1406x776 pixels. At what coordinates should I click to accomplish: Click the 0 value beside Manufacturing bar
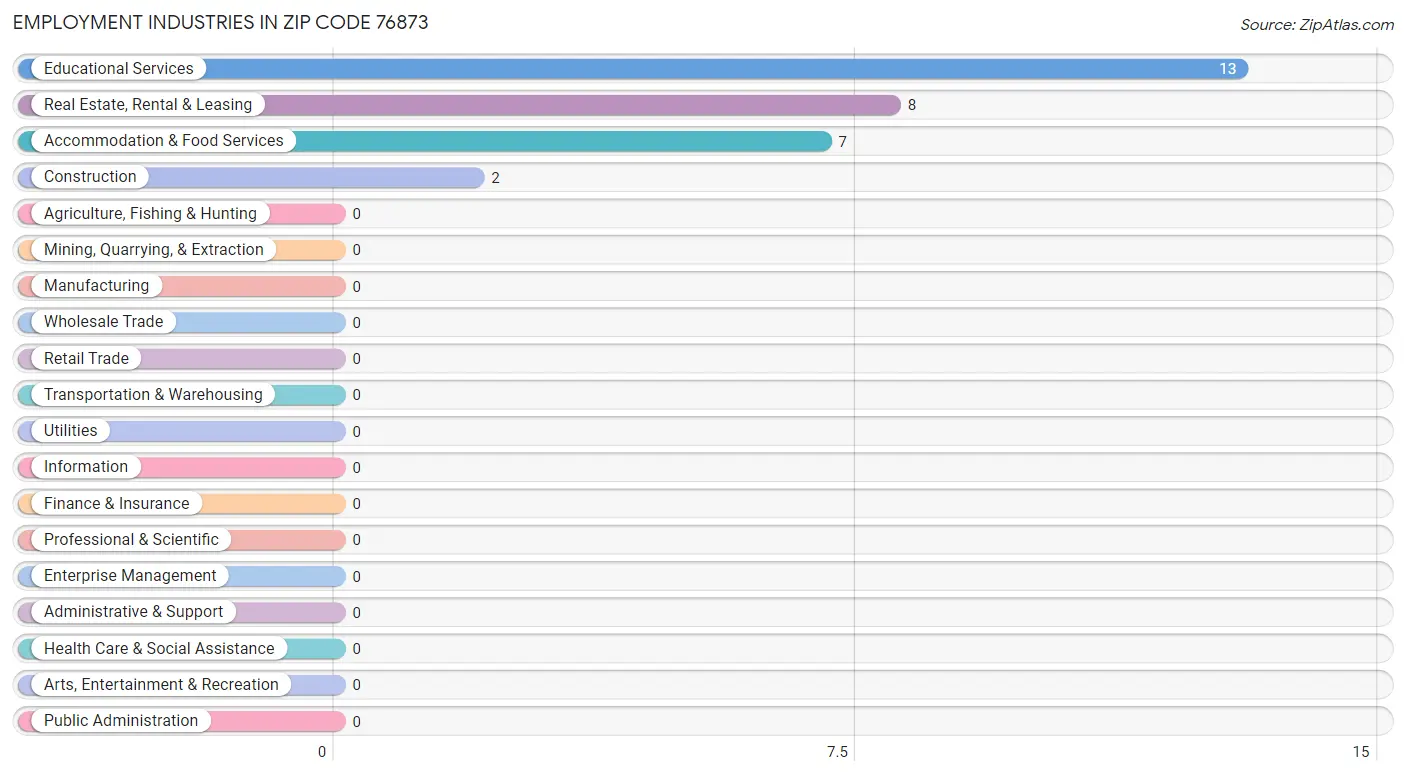356,287
